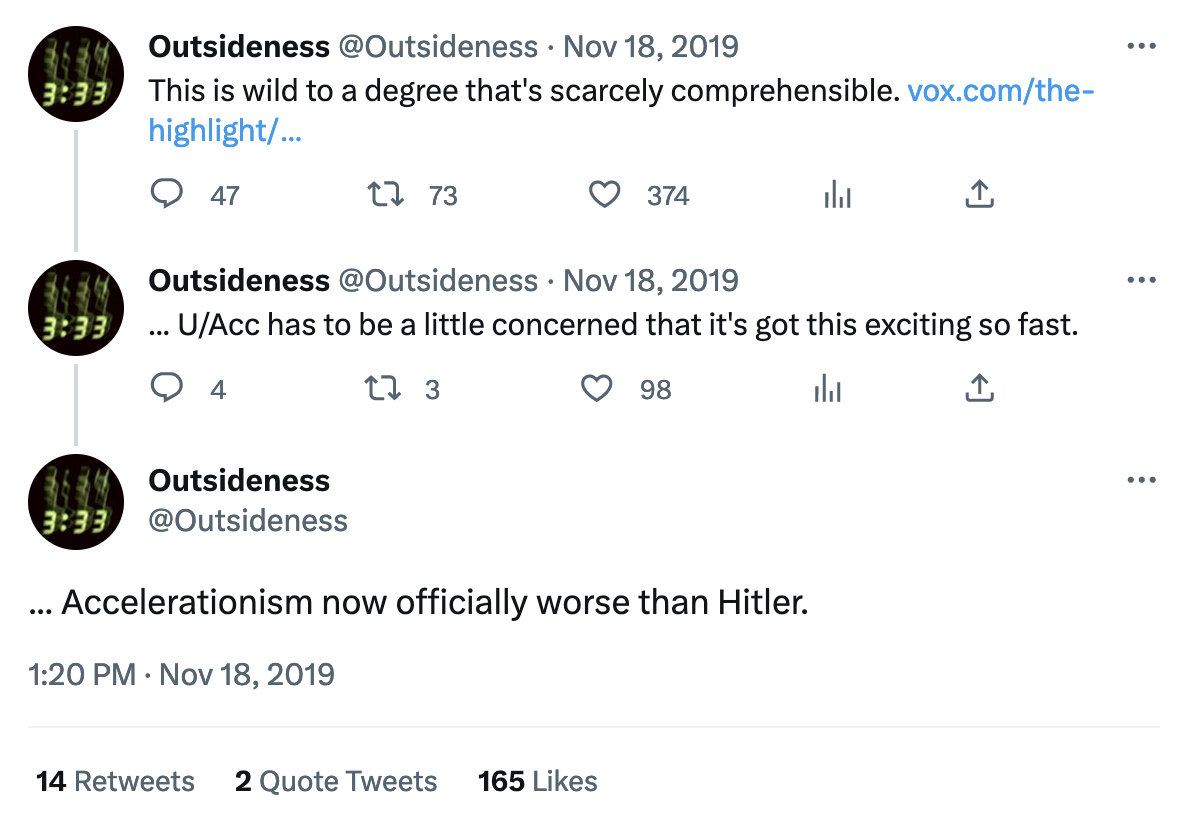The width and height of the screenshot is (1188, 820).
Task: Open the vox.com article link
Action: click(x=1000, y=90)
